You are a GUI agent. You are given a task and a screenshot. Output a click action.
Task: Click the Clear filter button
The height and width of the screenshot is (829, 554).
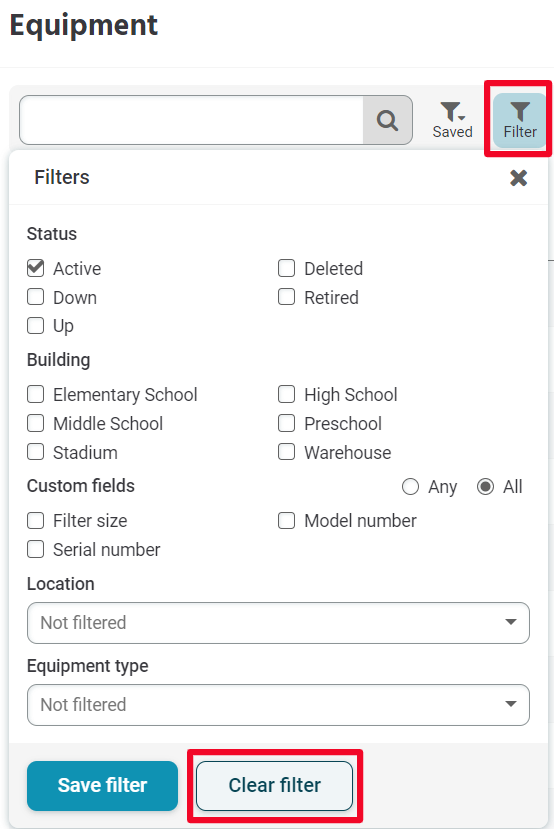tap(274, 786)
